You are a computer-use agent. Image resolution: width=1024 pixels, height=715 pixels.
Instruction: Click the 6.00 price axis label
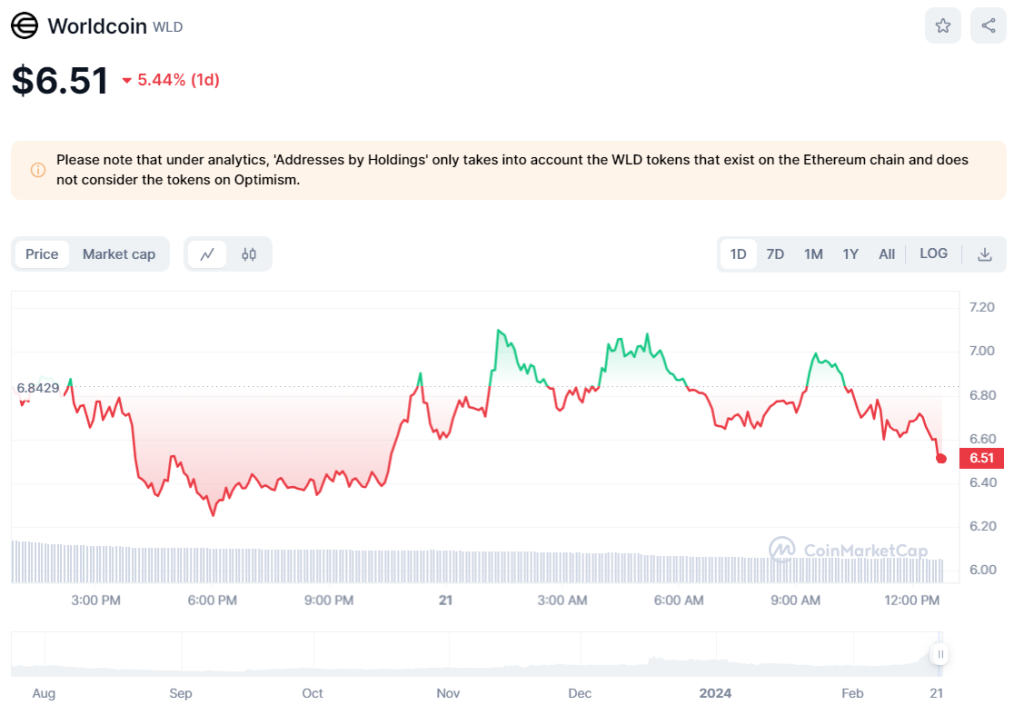983,569
